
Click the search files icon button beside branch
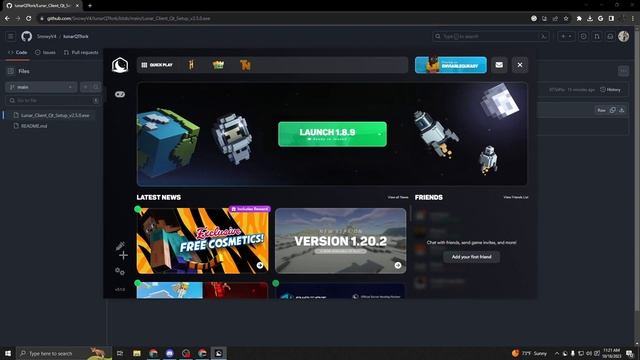click(x=96, y=87)
